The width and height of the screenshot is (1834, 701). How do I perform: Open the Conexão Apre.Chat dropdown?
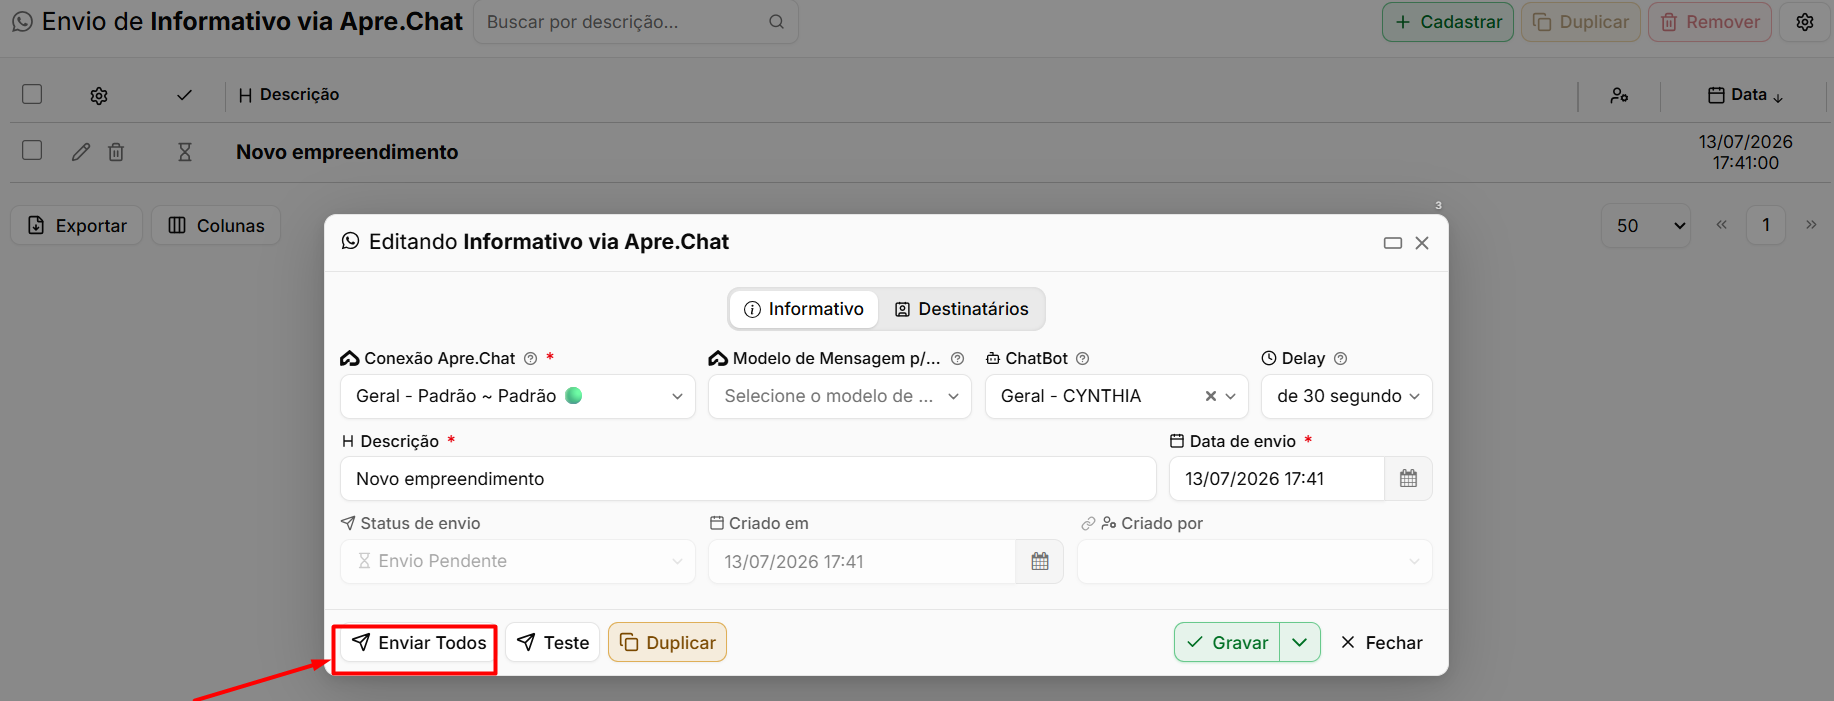[x=518, y=396]
